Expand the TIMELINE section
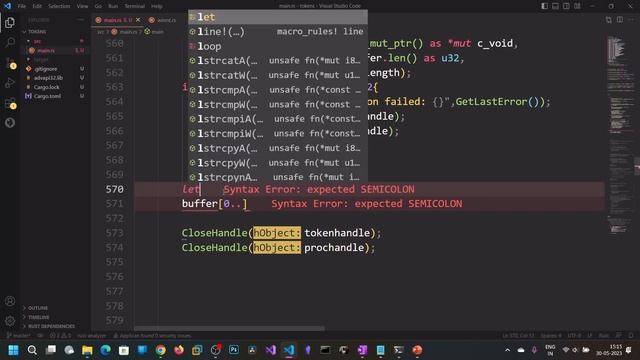640x360 pixels. (x=55, y=317)
